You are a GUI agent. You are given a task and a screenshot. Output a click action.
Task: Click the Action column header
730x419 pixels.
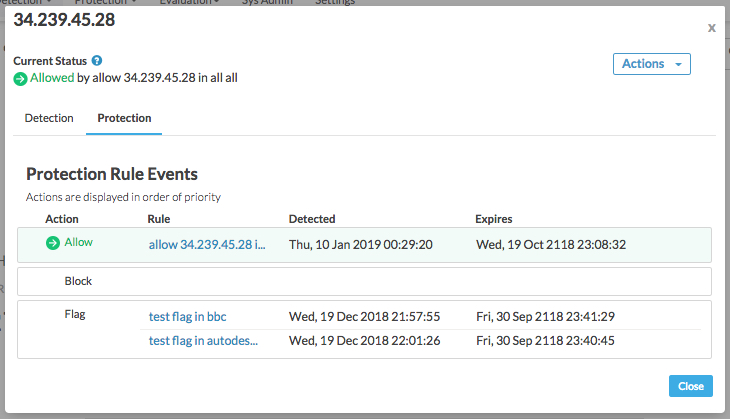pos(62,218)
